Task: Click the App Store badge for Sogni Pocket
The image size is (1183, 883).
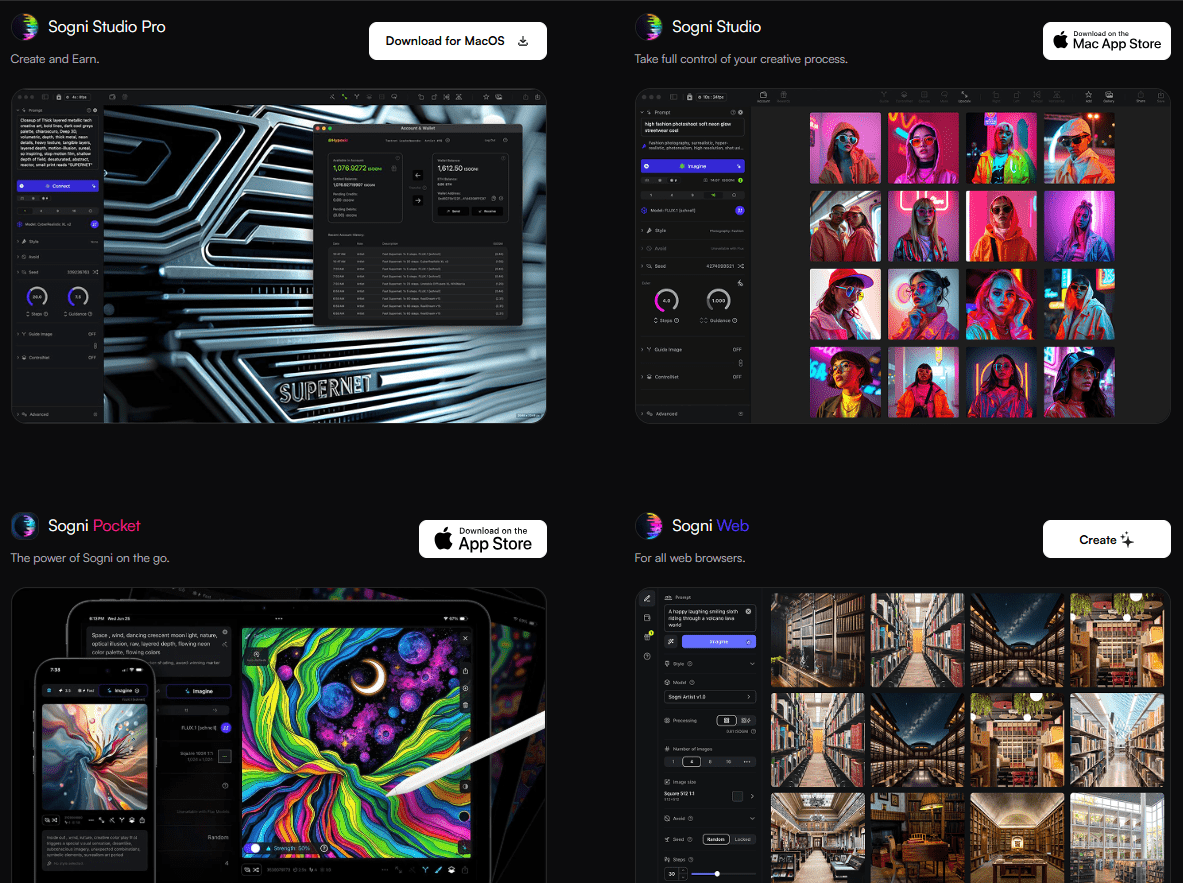Action: click(x=482, y=539)
